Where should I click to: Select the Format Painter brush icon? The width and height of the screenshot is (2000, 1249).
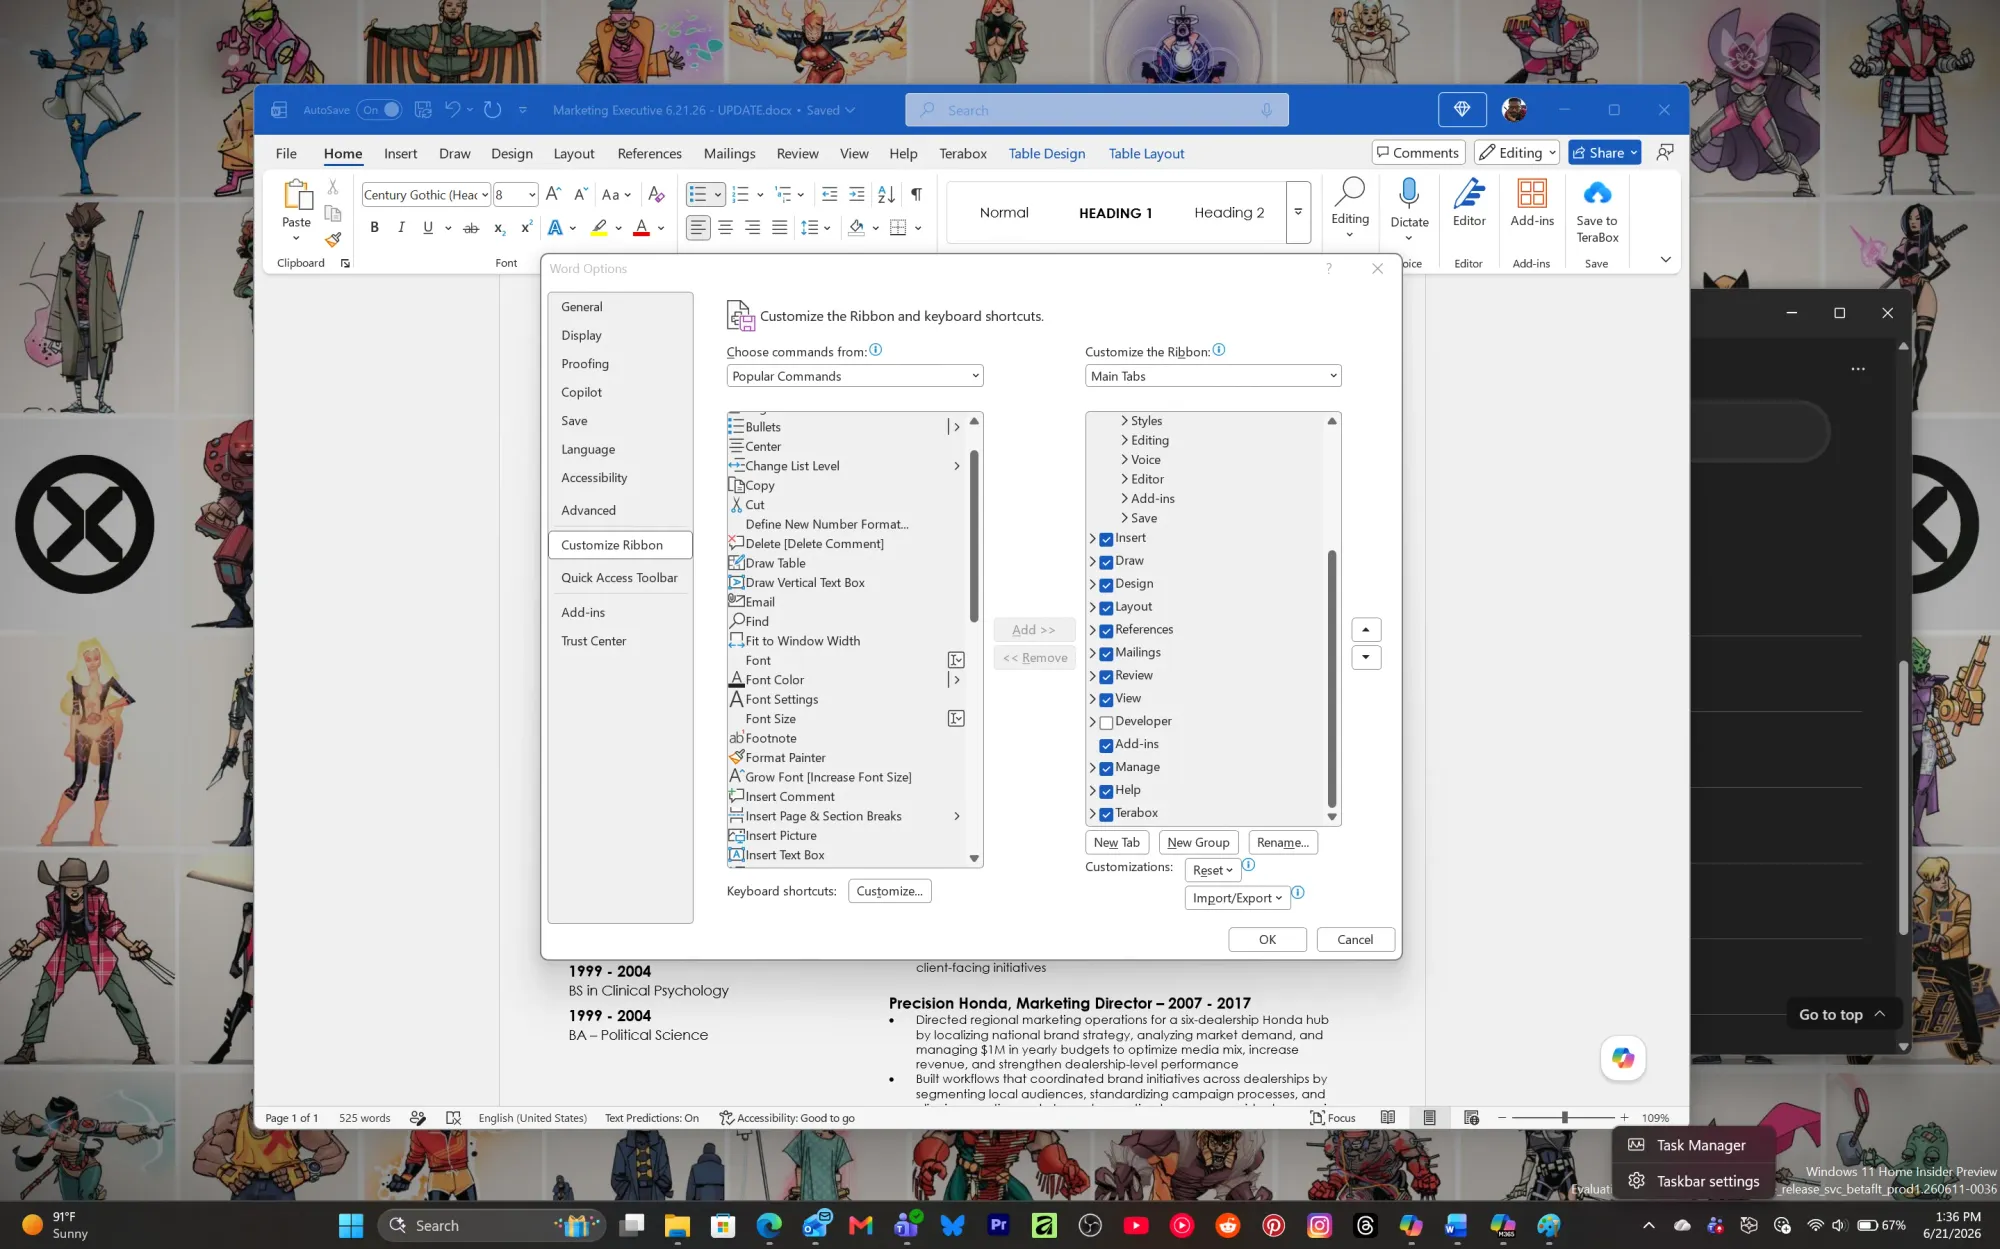[333, 239]
